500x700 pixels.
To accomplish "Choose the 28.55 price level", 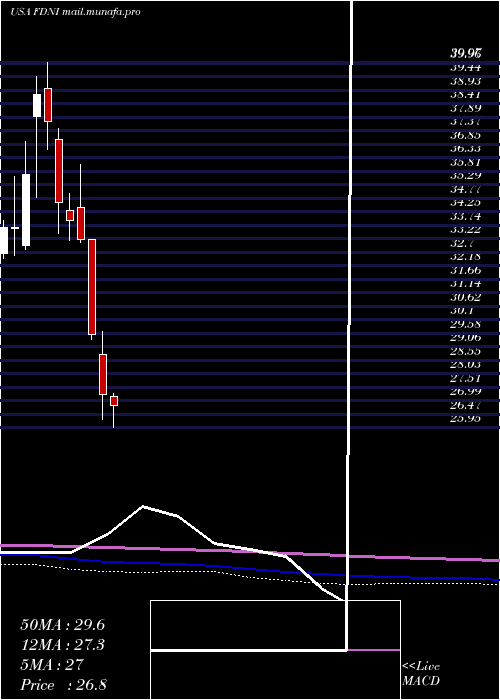I will 465,351.
